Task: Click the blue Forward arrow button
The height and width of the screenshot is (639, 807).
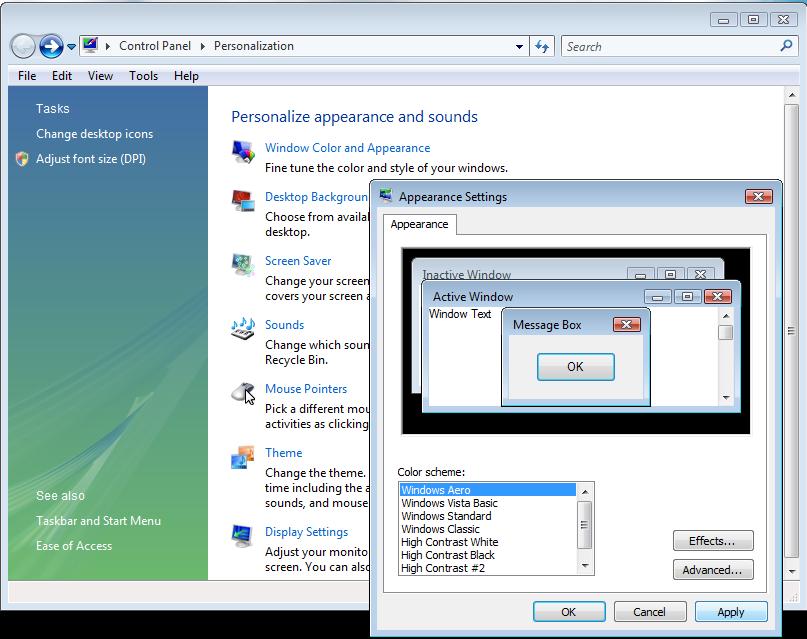Action: click(x=51, y=46)
